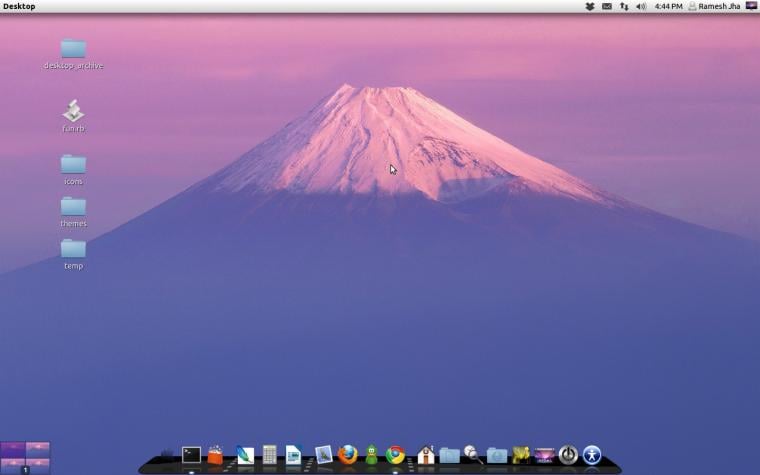The height and width of the screenshot is (475, 760).
Task: Select the fun.rb file icon
Action: tap(73, 116)
